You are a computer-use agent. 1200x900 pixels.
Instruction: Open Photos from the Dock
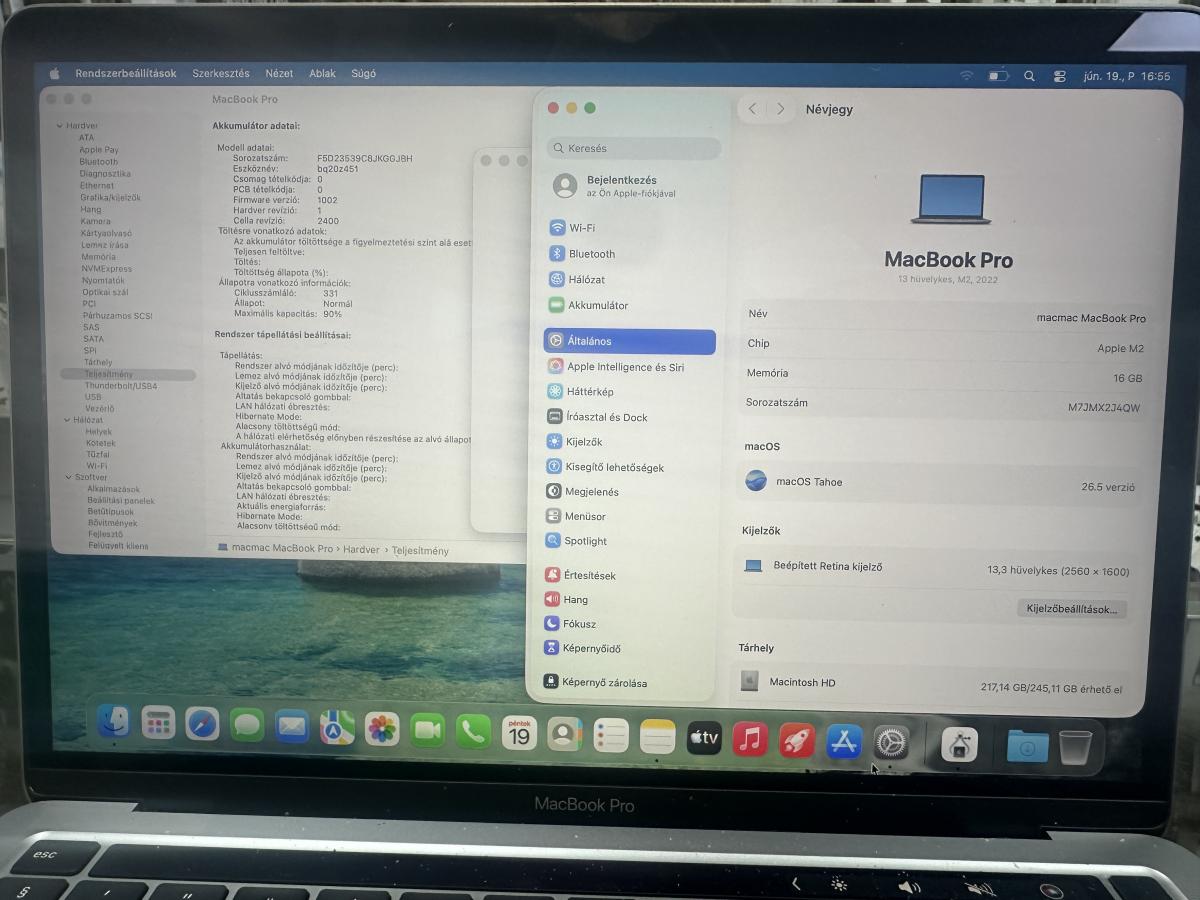(x=382, y=729)
